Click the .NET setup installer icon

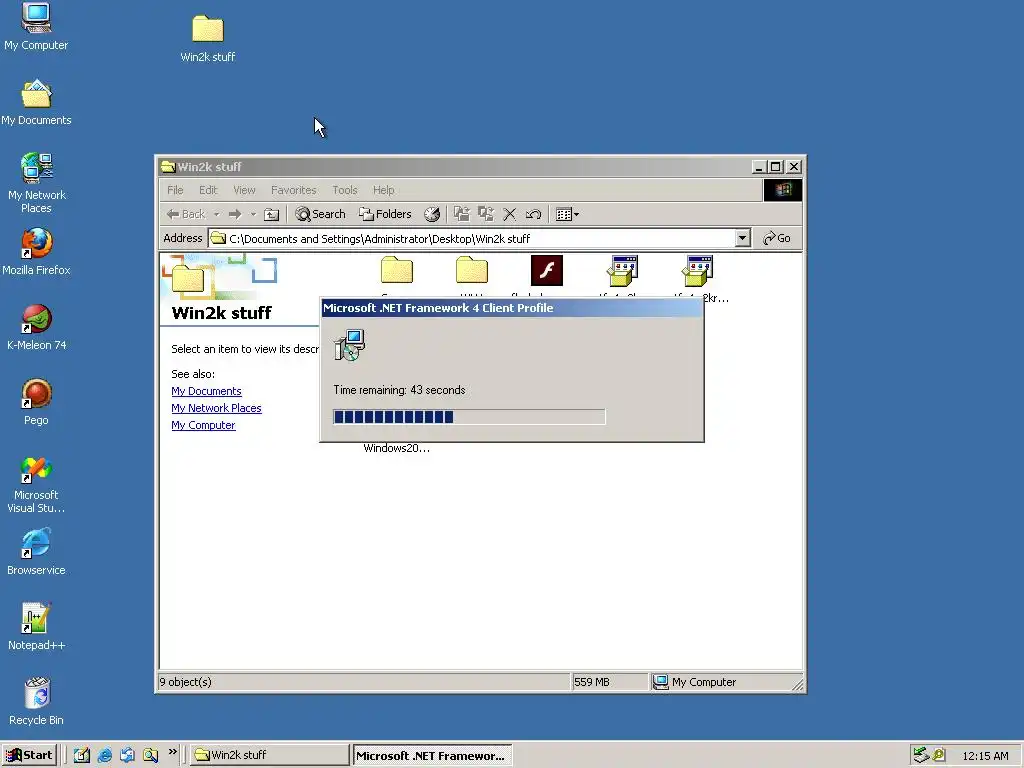tap(349, 345)
